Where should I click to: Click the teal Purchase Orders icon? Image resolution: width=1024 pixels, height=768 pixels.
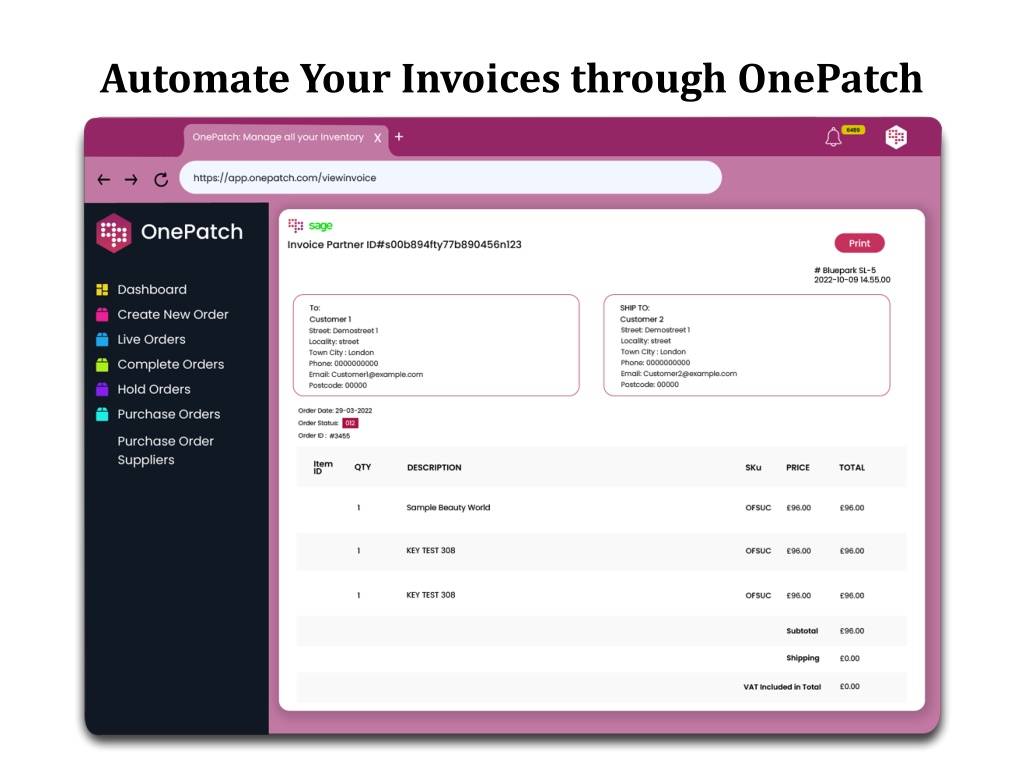coord(102,414)
